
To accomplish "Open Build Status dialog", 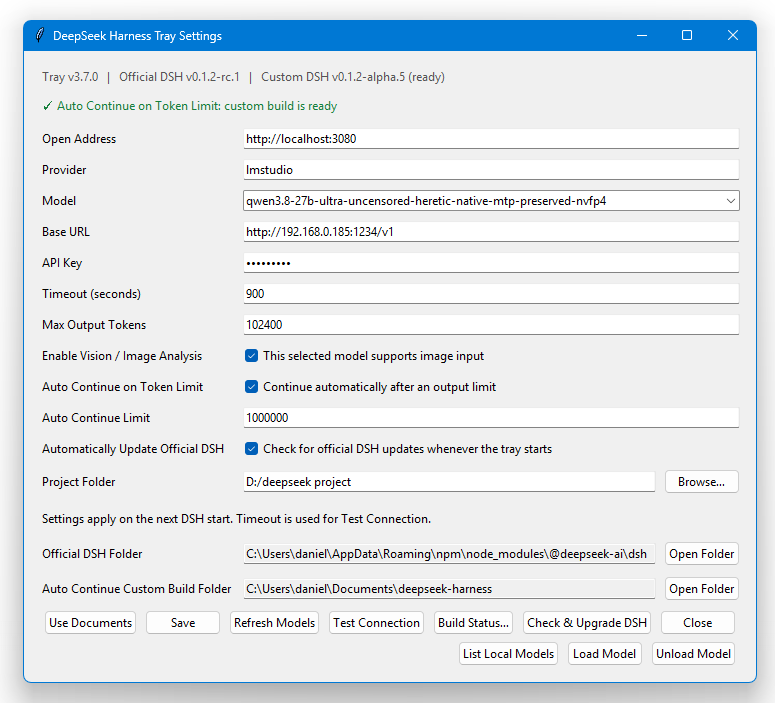I will [x=473, y=623].
